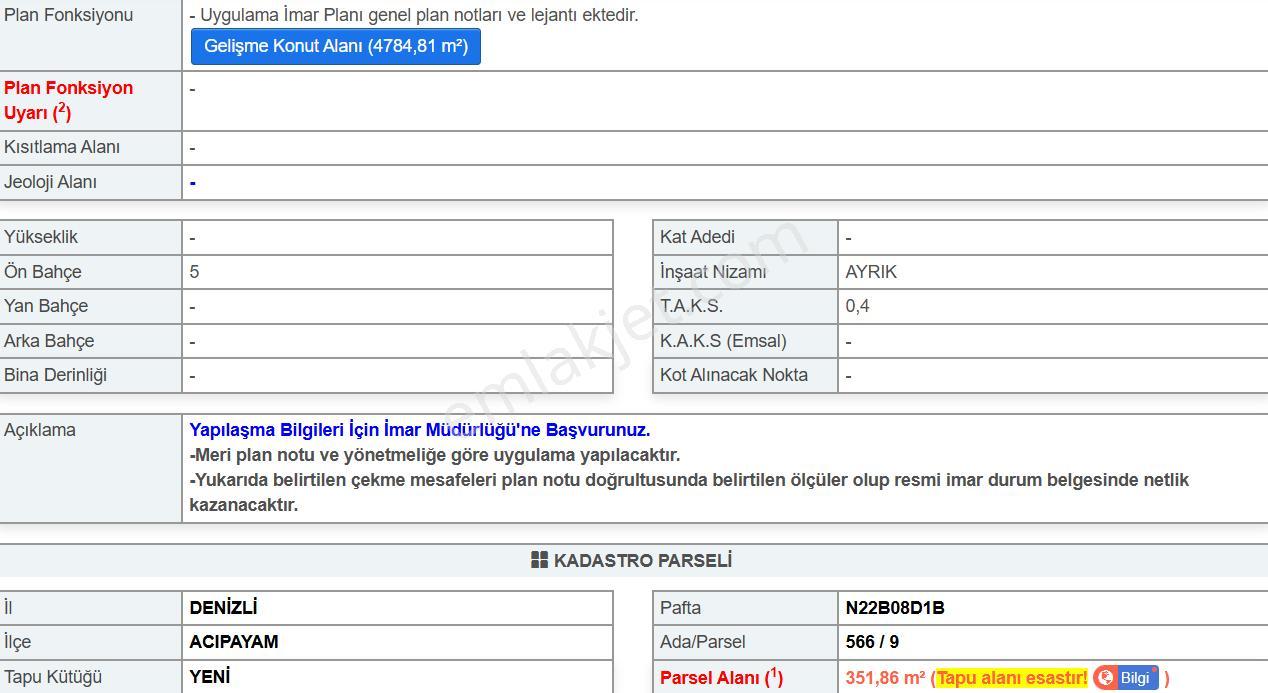
Task: Click the ACIPAYAM district value
Action: (234, 642)
